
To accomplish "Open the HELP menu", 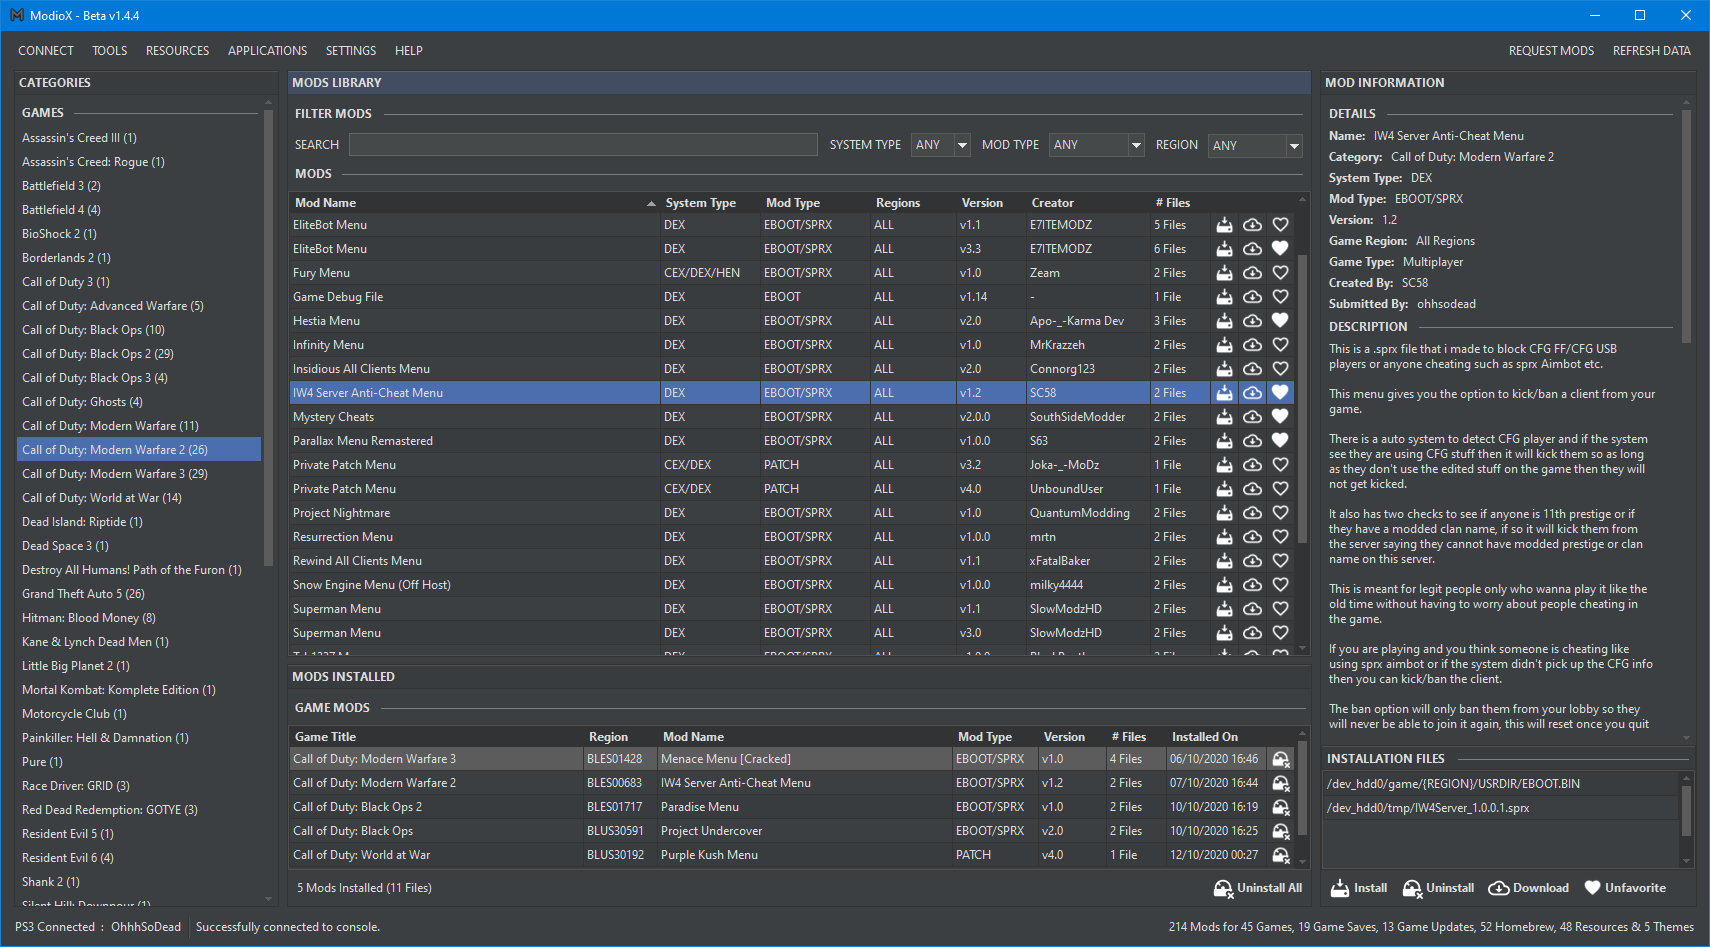I will (409, 51).
